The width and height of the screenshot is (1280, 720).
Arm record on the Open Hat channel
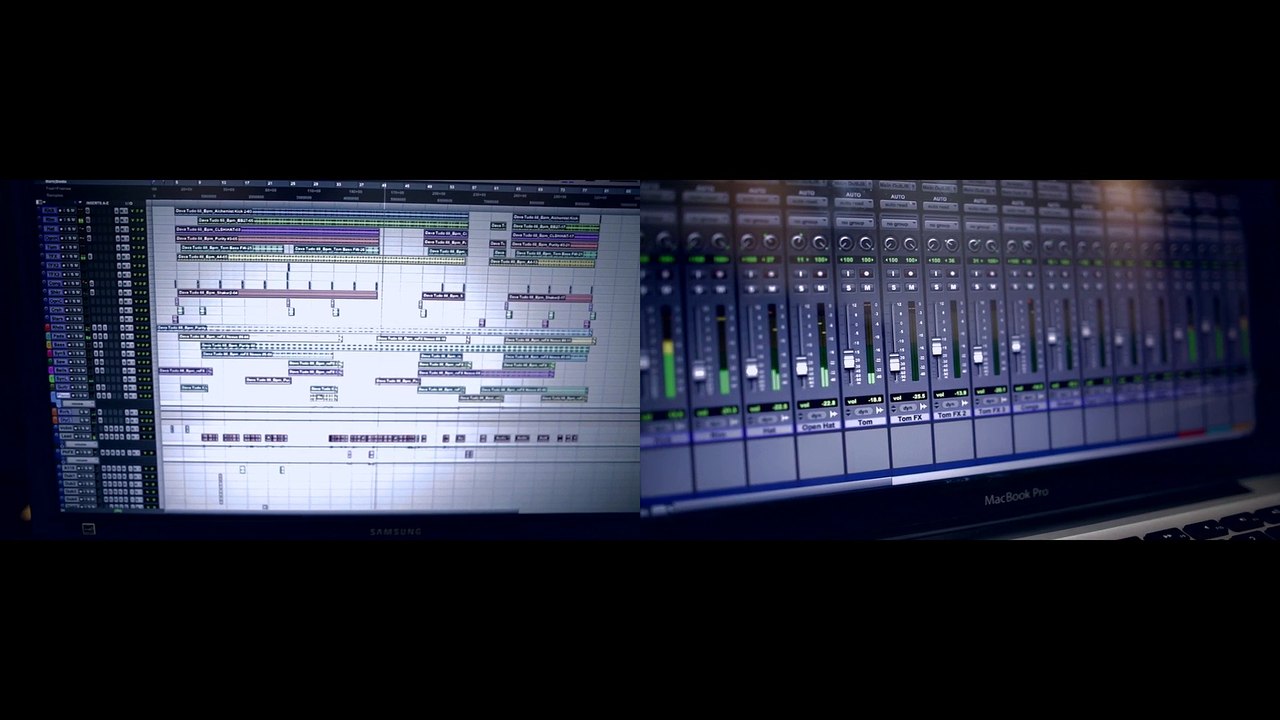click(x=820, y=274)
